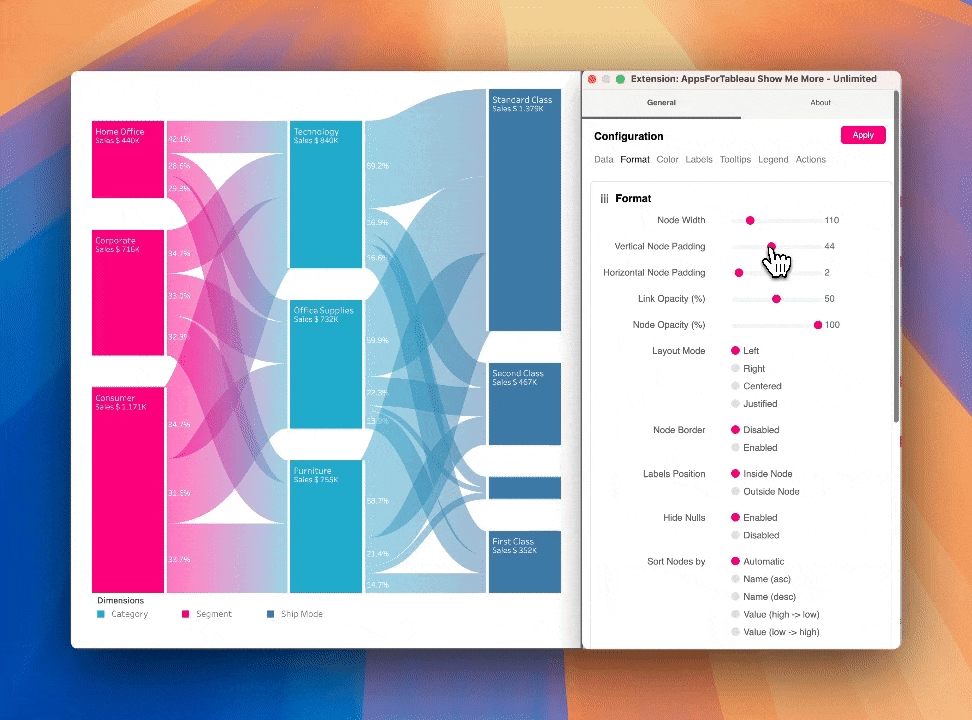Choose the Justified layout mode
Screen dimensions: 972x720
736,404
